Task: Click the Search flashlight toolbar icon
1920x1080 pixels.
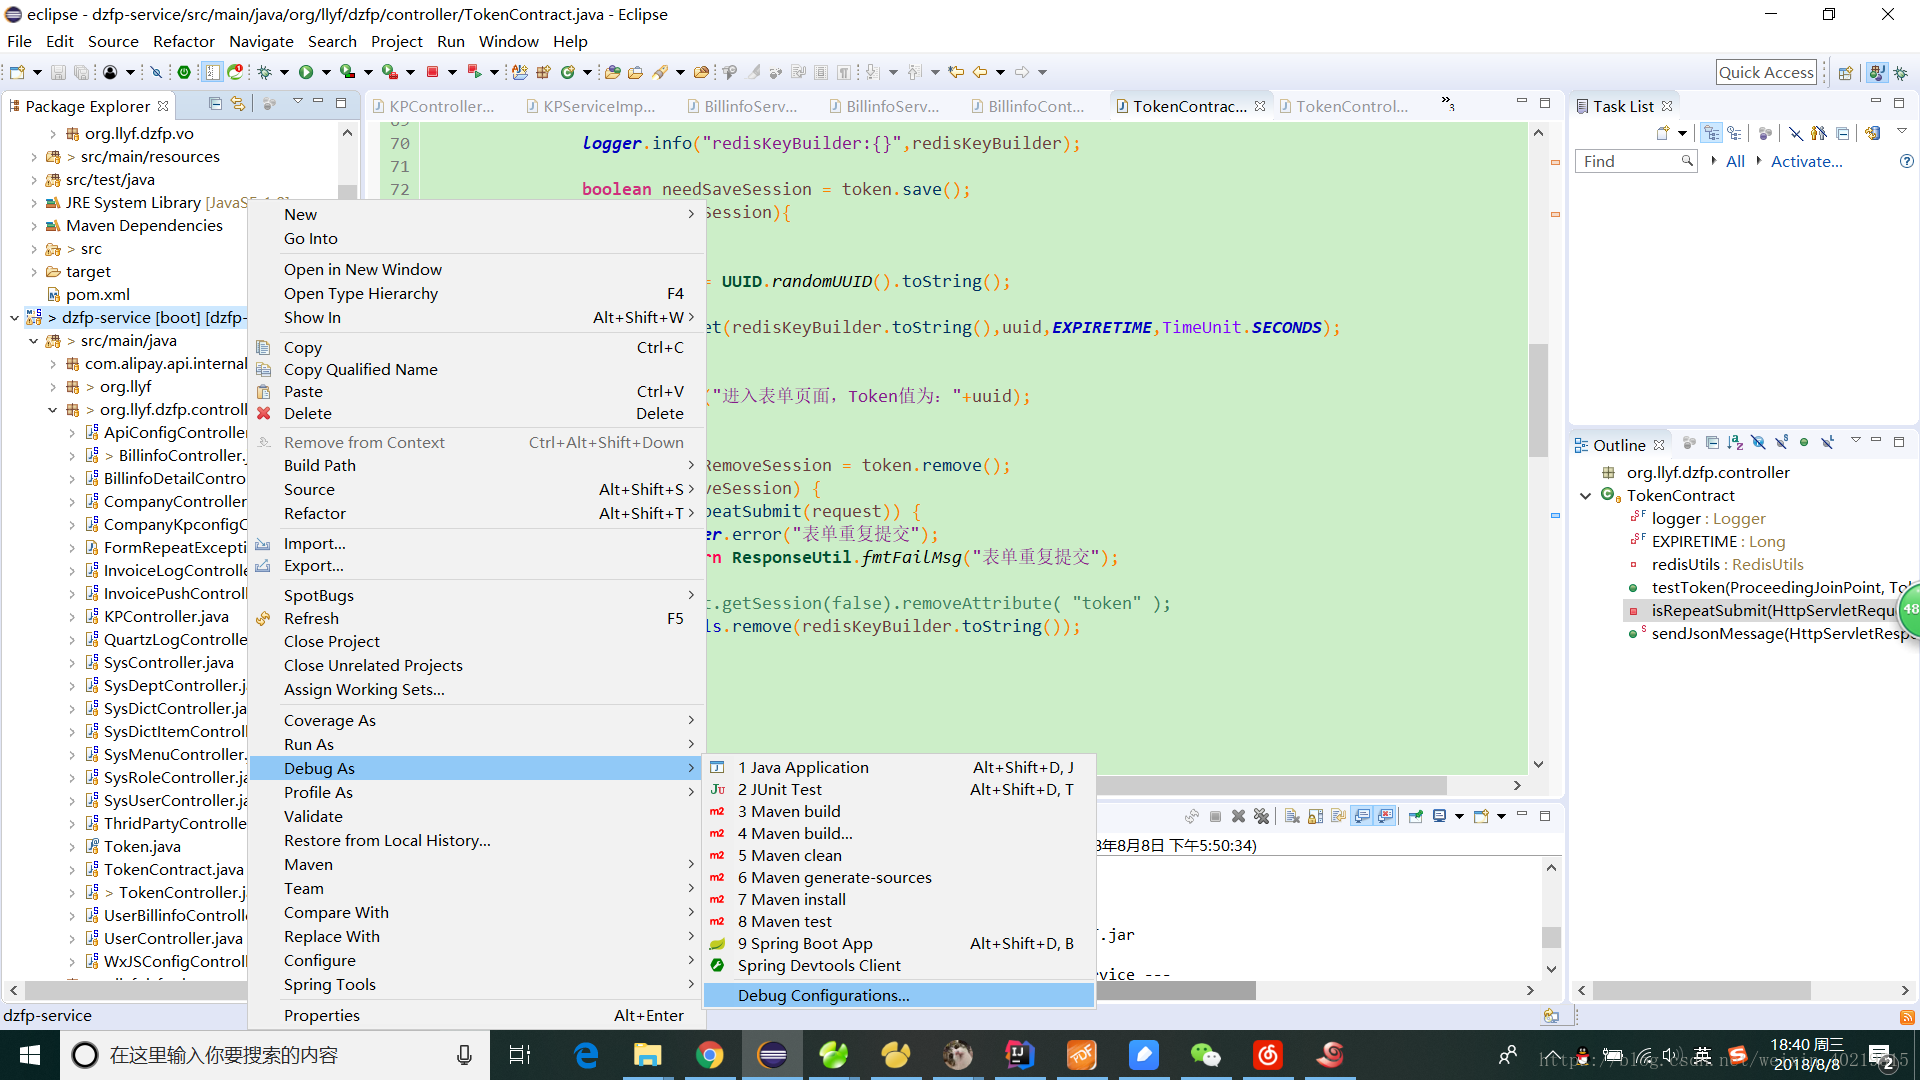Action: tap(660, 72)
